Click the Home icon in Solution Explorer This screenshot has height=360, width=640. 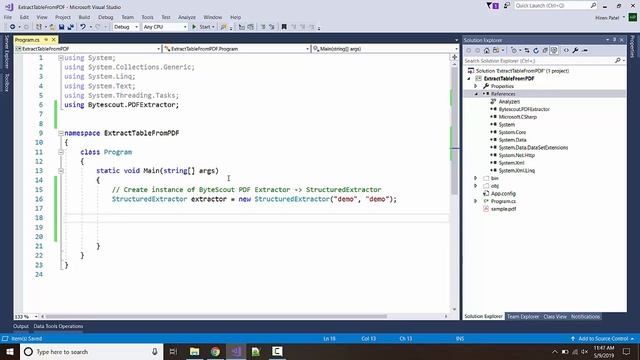tap(487, 51)
